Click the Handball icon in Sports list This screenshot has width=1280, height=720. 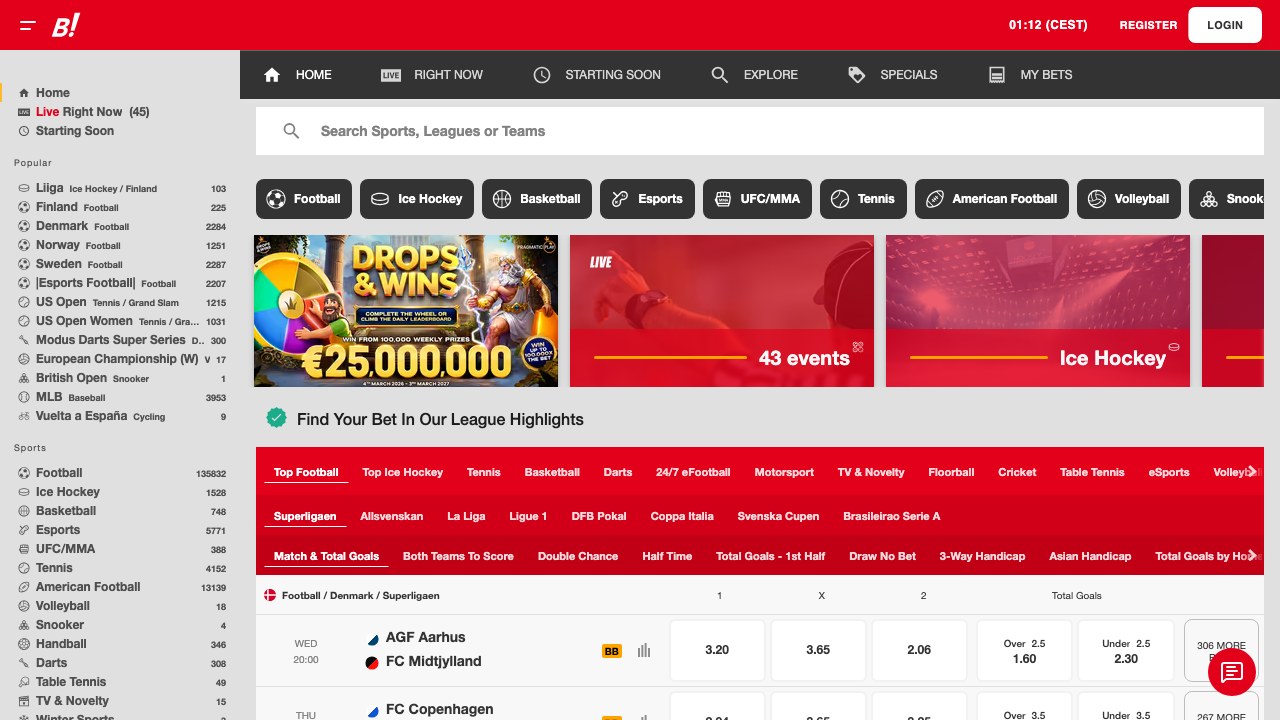[x=24, y=644]
